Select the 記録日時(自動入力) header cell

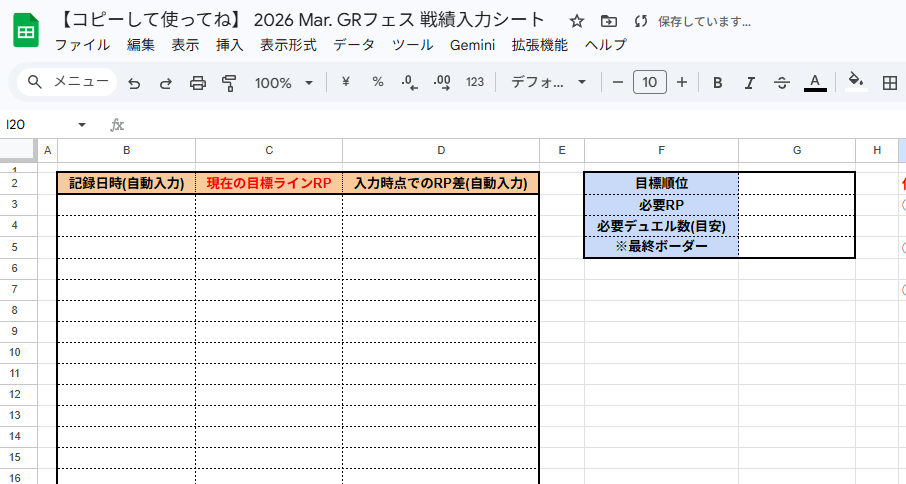click(x=127, y=183)
